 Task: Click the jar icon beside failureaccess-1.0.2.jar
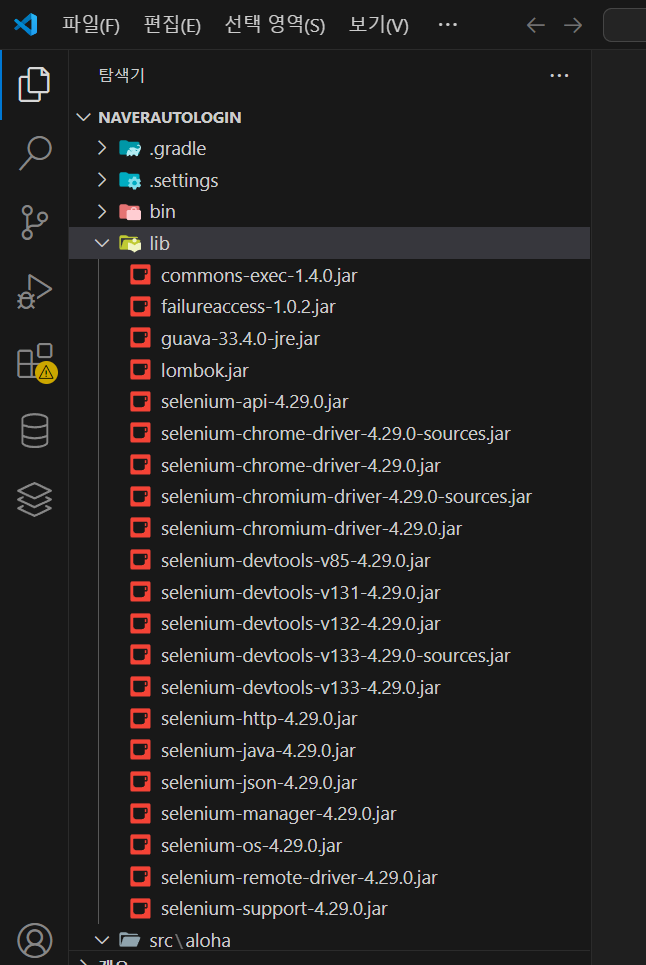(140, 306)
